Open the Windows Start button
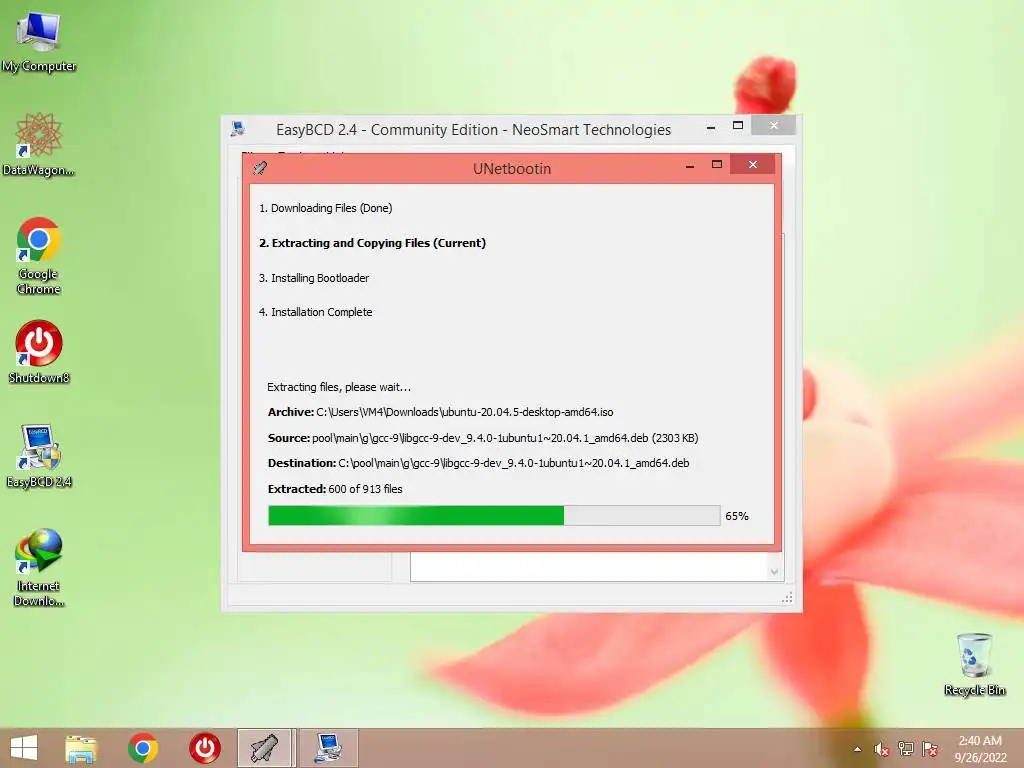This screenshot has height=768, width=1024. tap(24, 748)
